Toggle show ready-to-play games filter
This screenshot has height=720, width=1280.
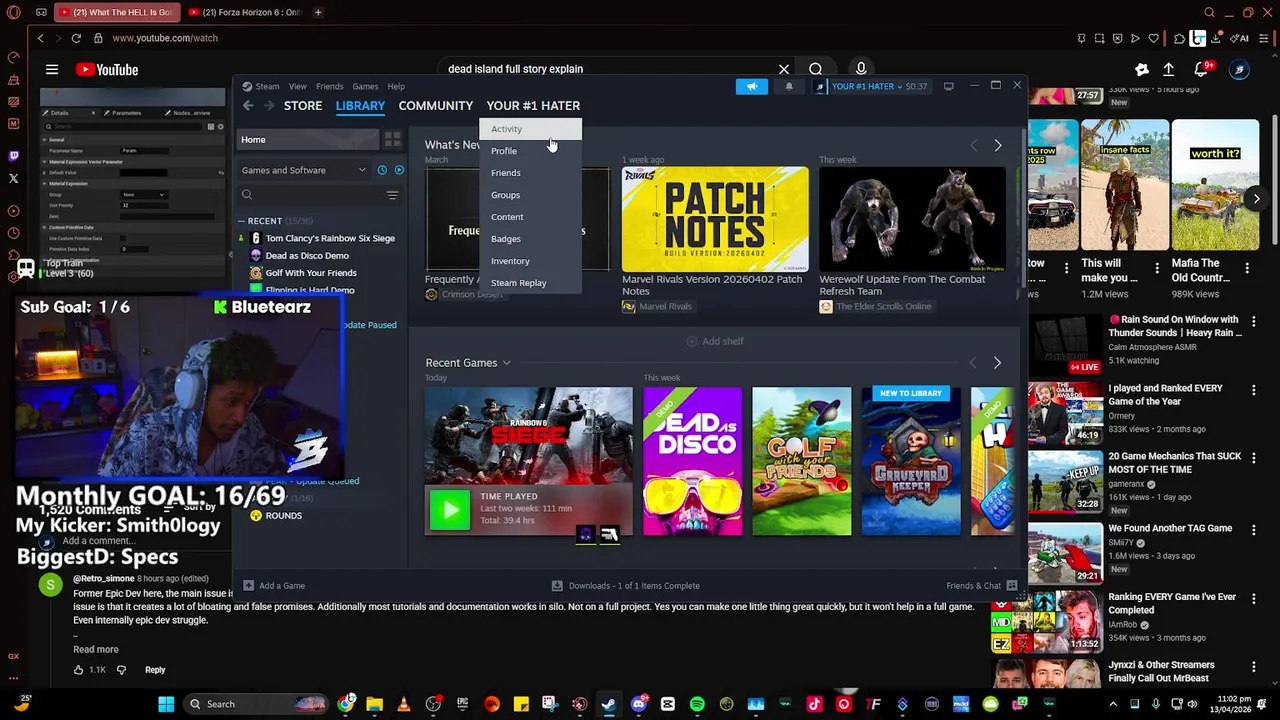[x=399, y=170]
